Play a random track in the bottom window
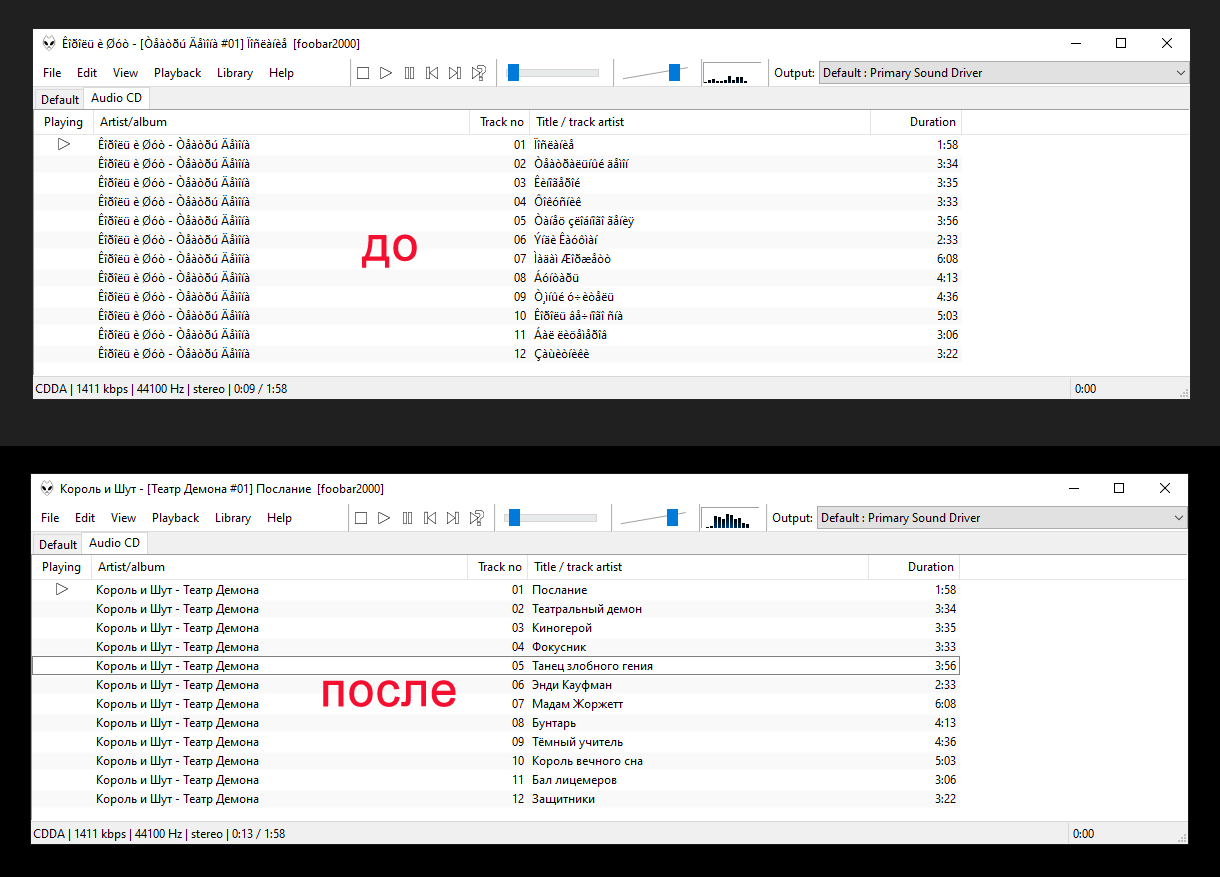 click(476, 518)
